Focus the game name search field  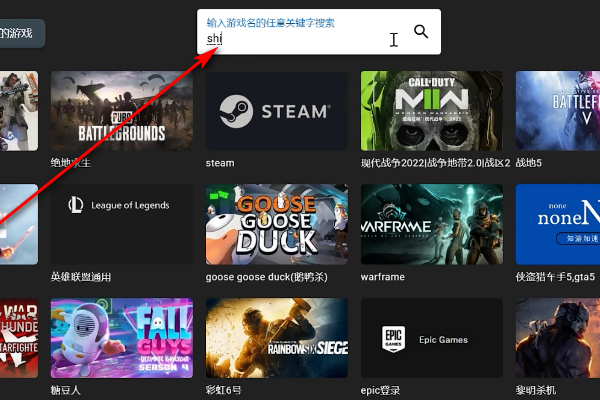(319, 32)
